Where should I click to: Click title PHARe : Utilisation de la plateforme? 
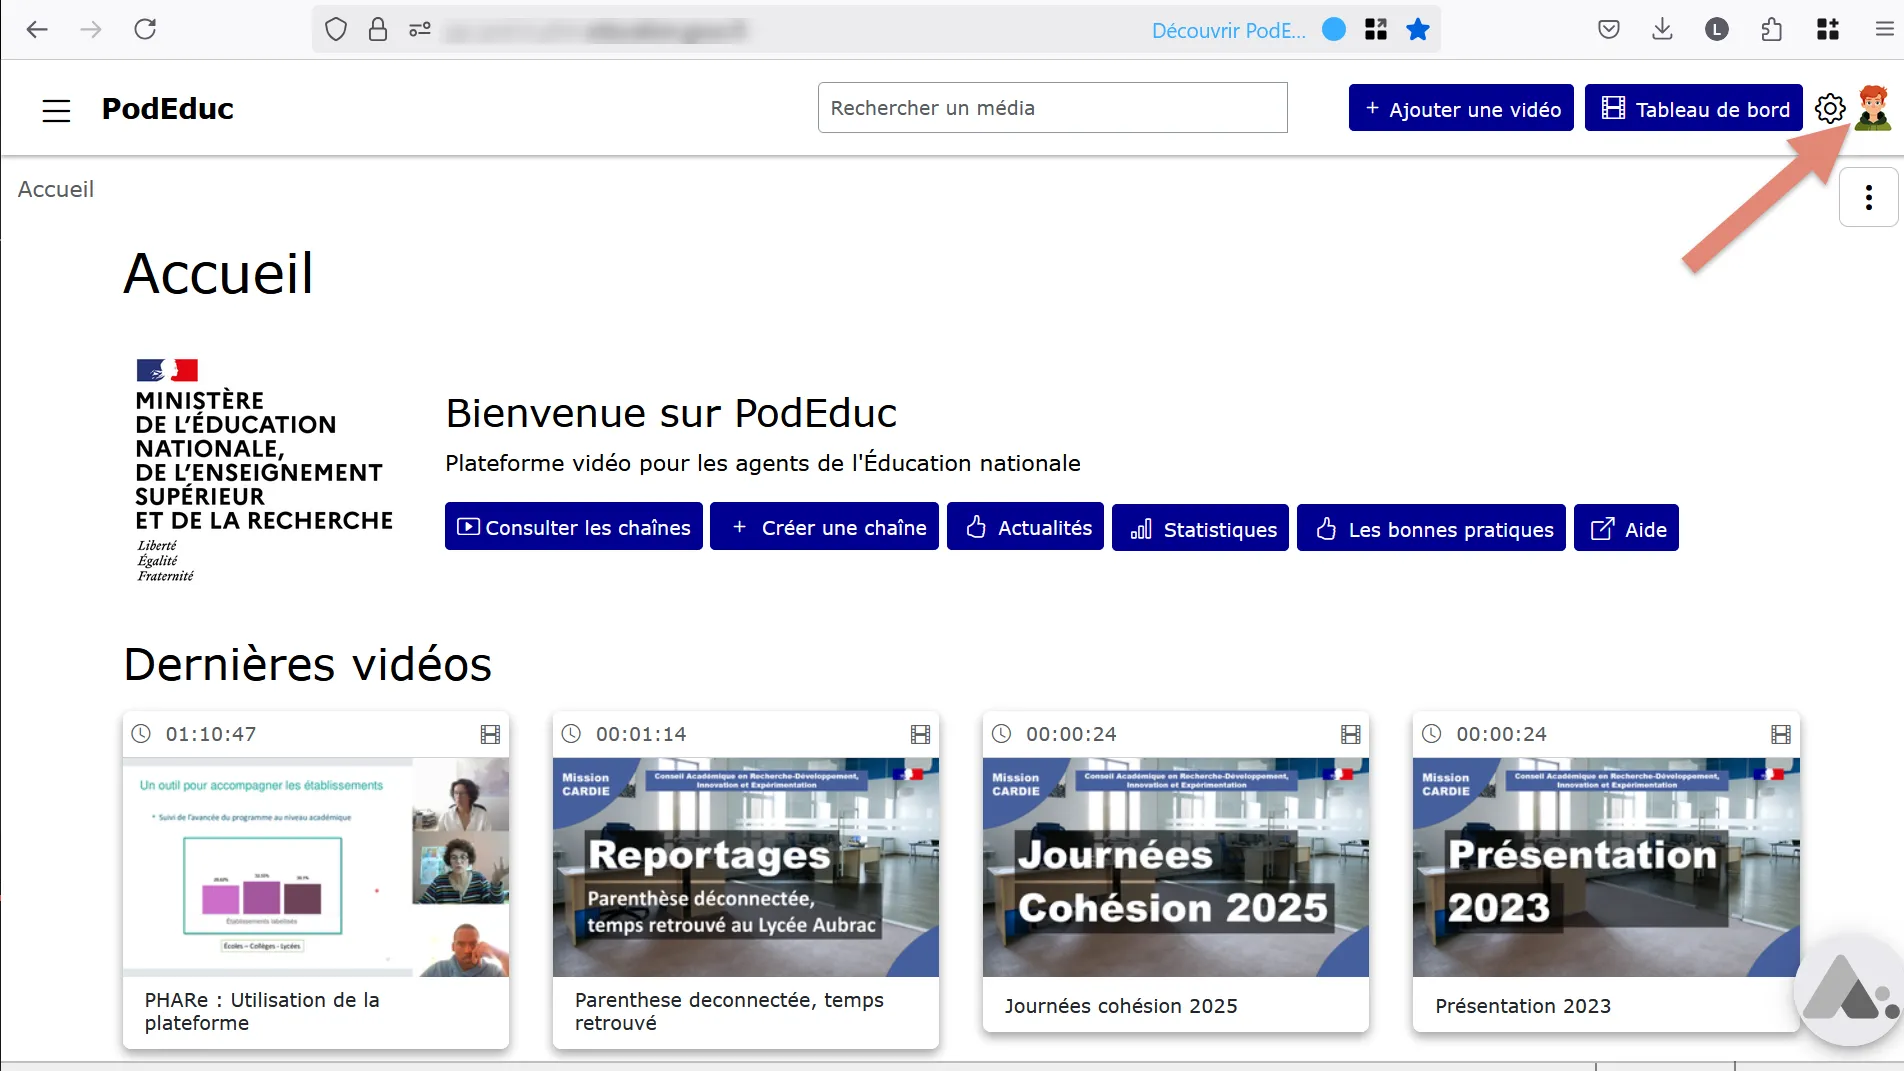click(262, 1011)
